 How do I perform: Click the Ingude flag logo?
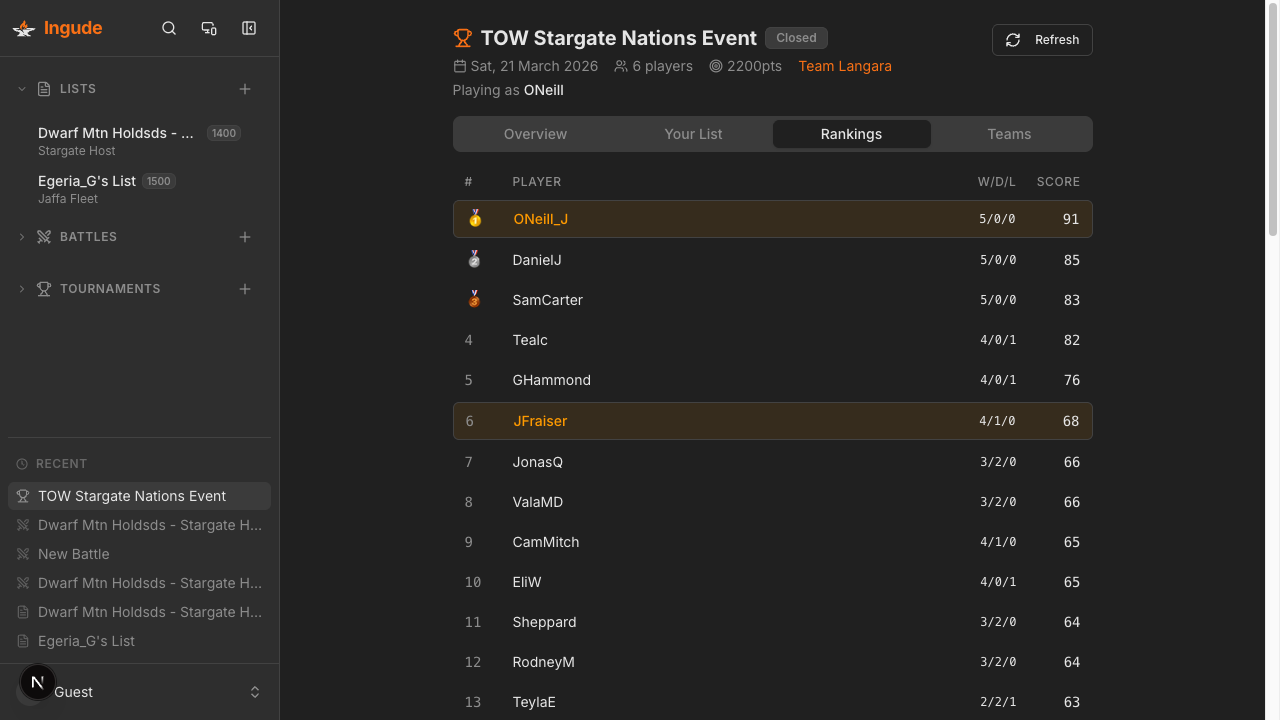pyautogui.click(x=23, y=28)
